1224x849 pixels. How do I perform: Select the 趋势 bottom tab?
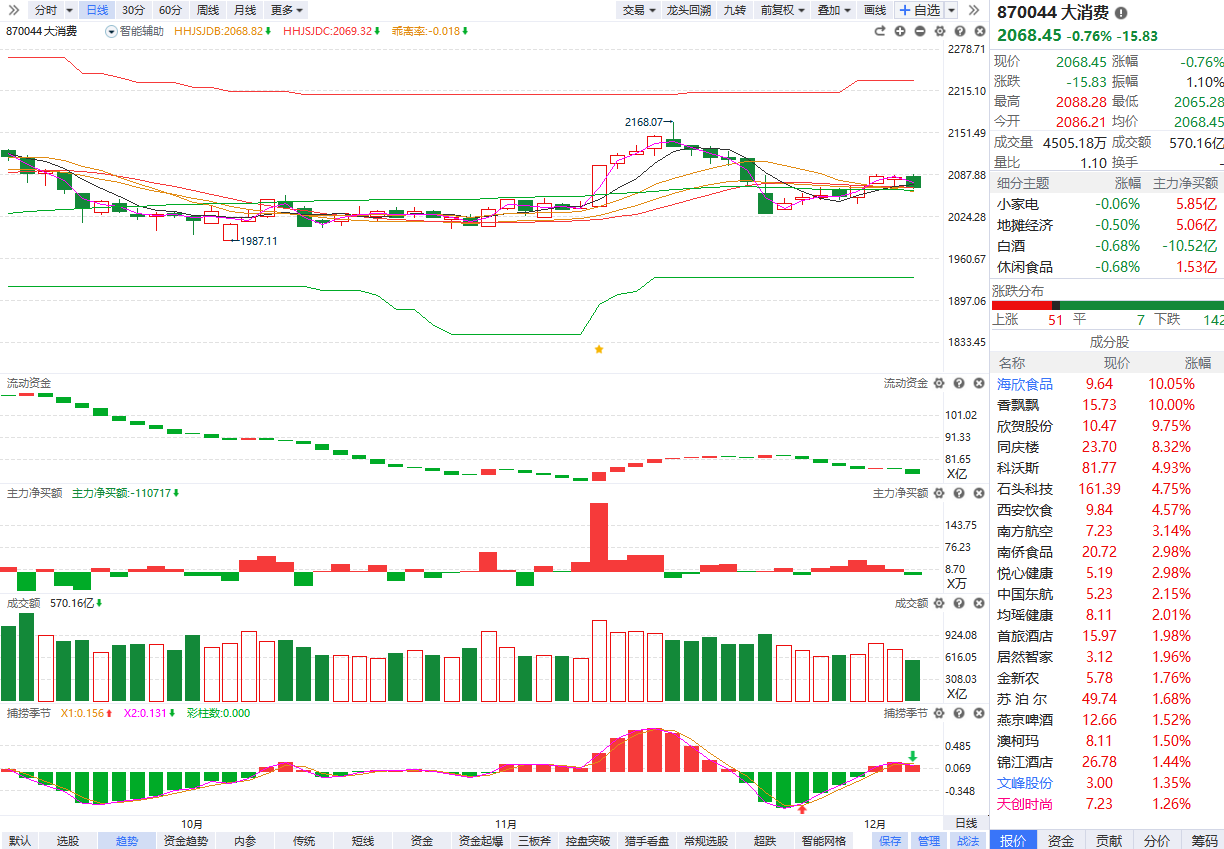click(x=127, y=841)
